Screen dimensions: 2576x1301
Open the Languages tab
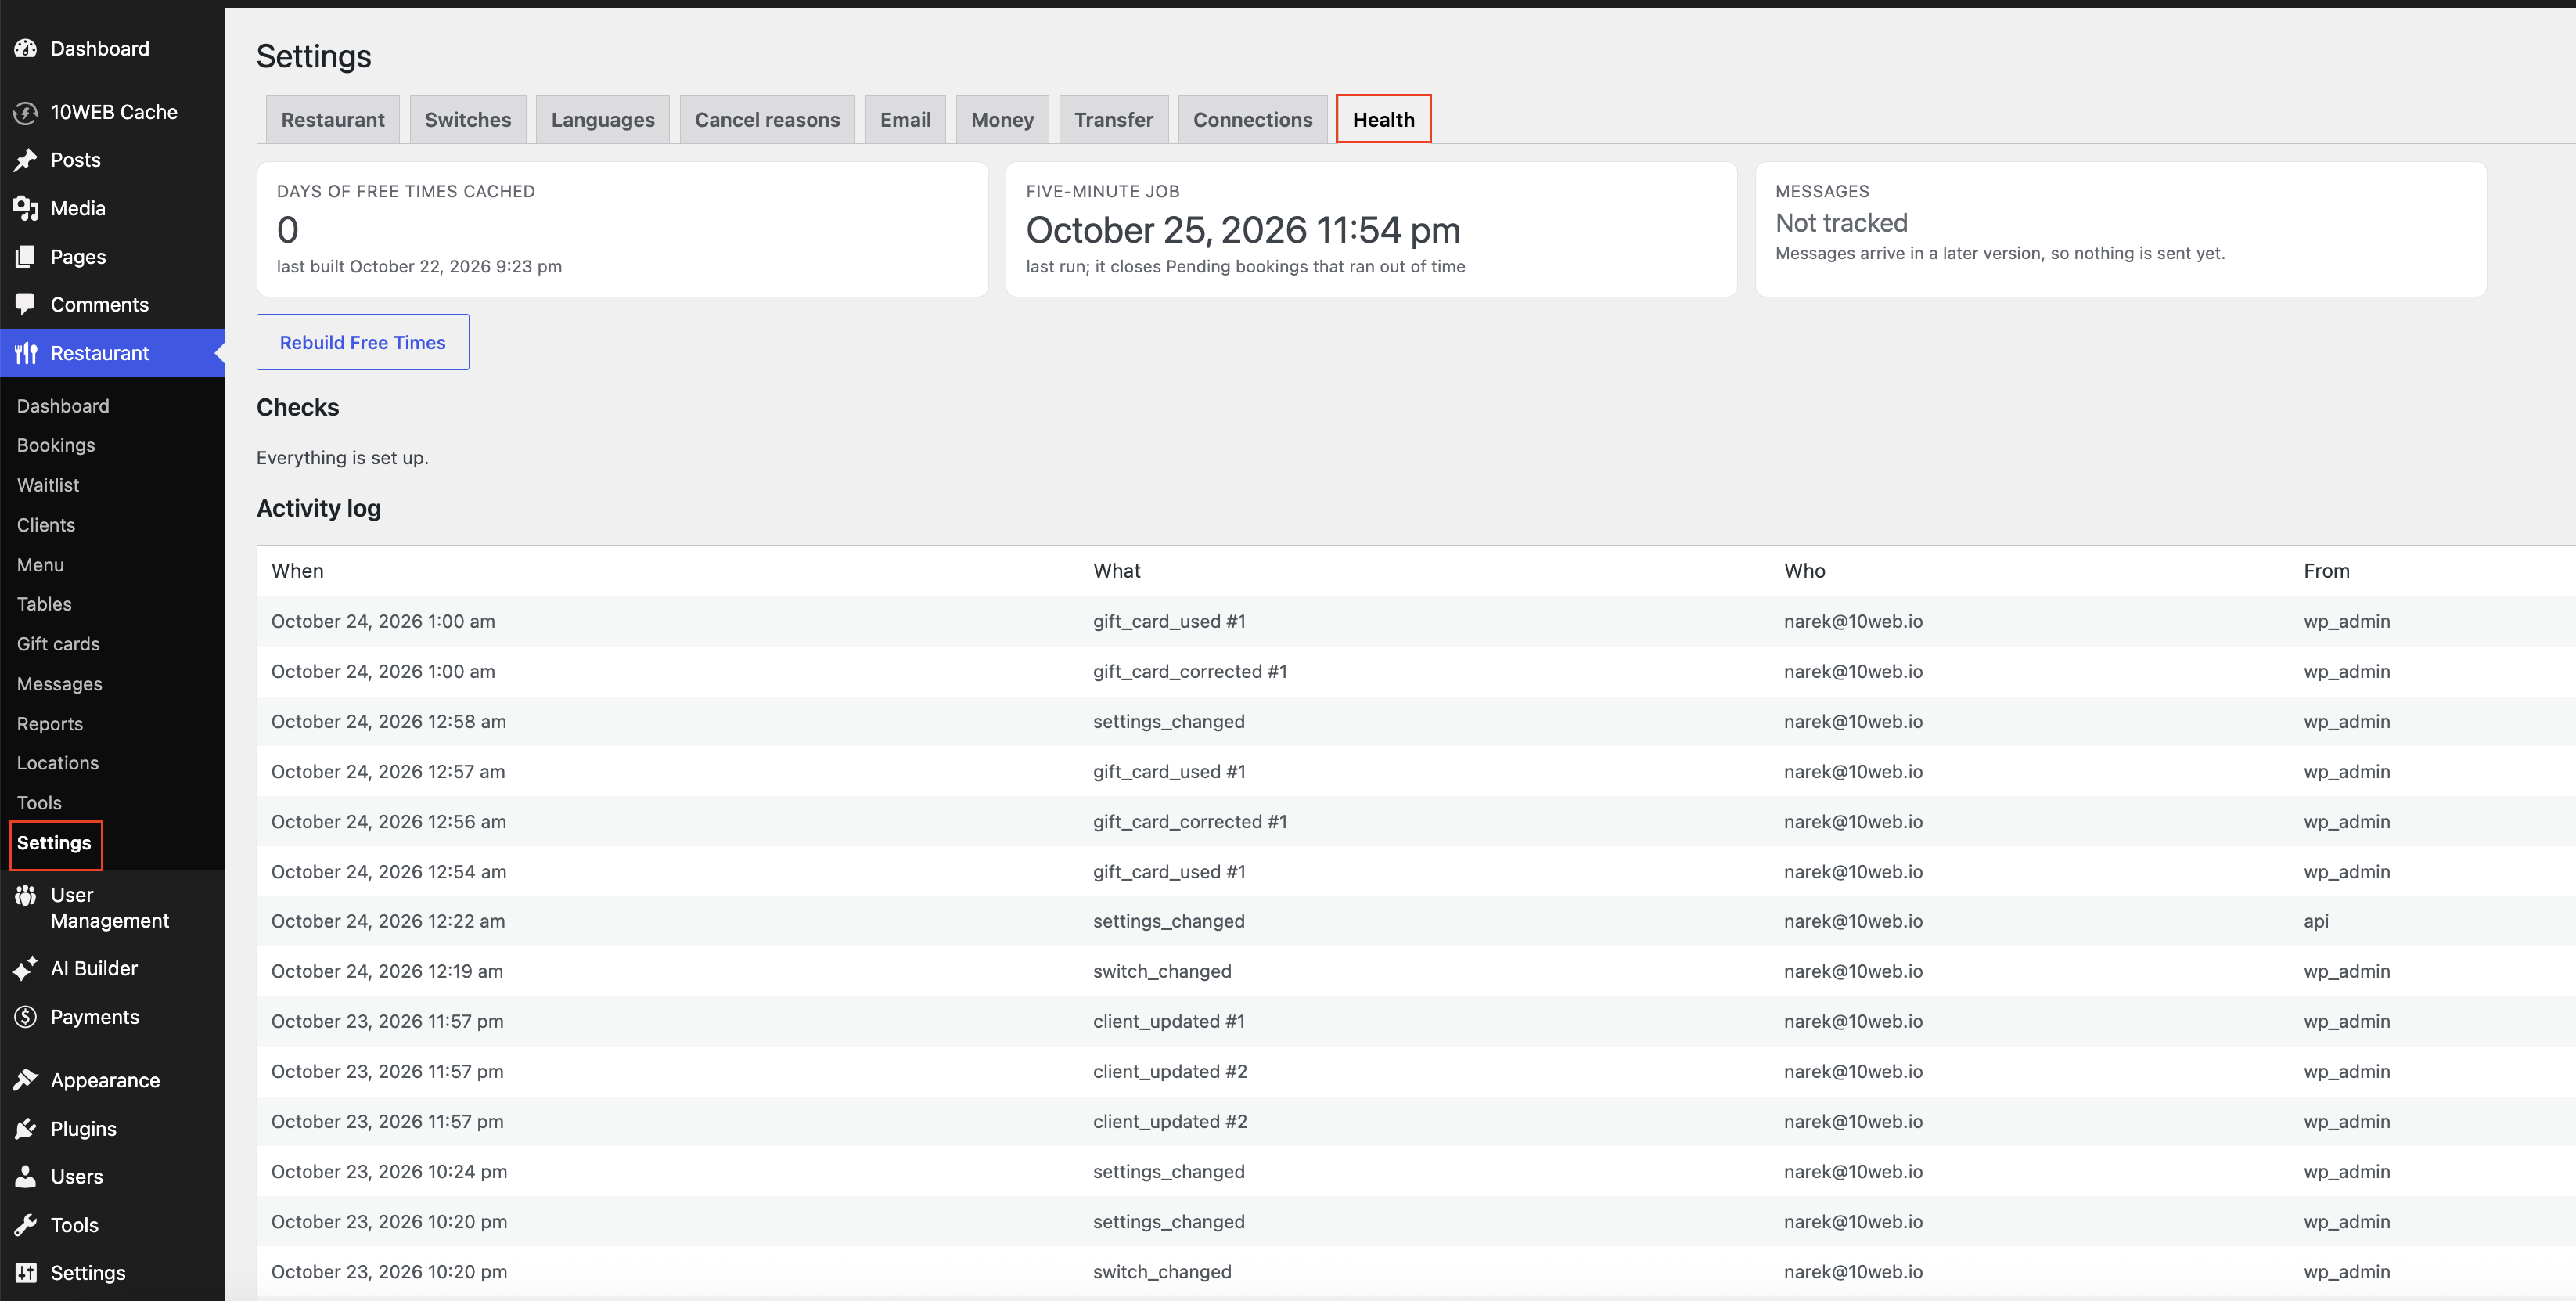pos(602,120)
